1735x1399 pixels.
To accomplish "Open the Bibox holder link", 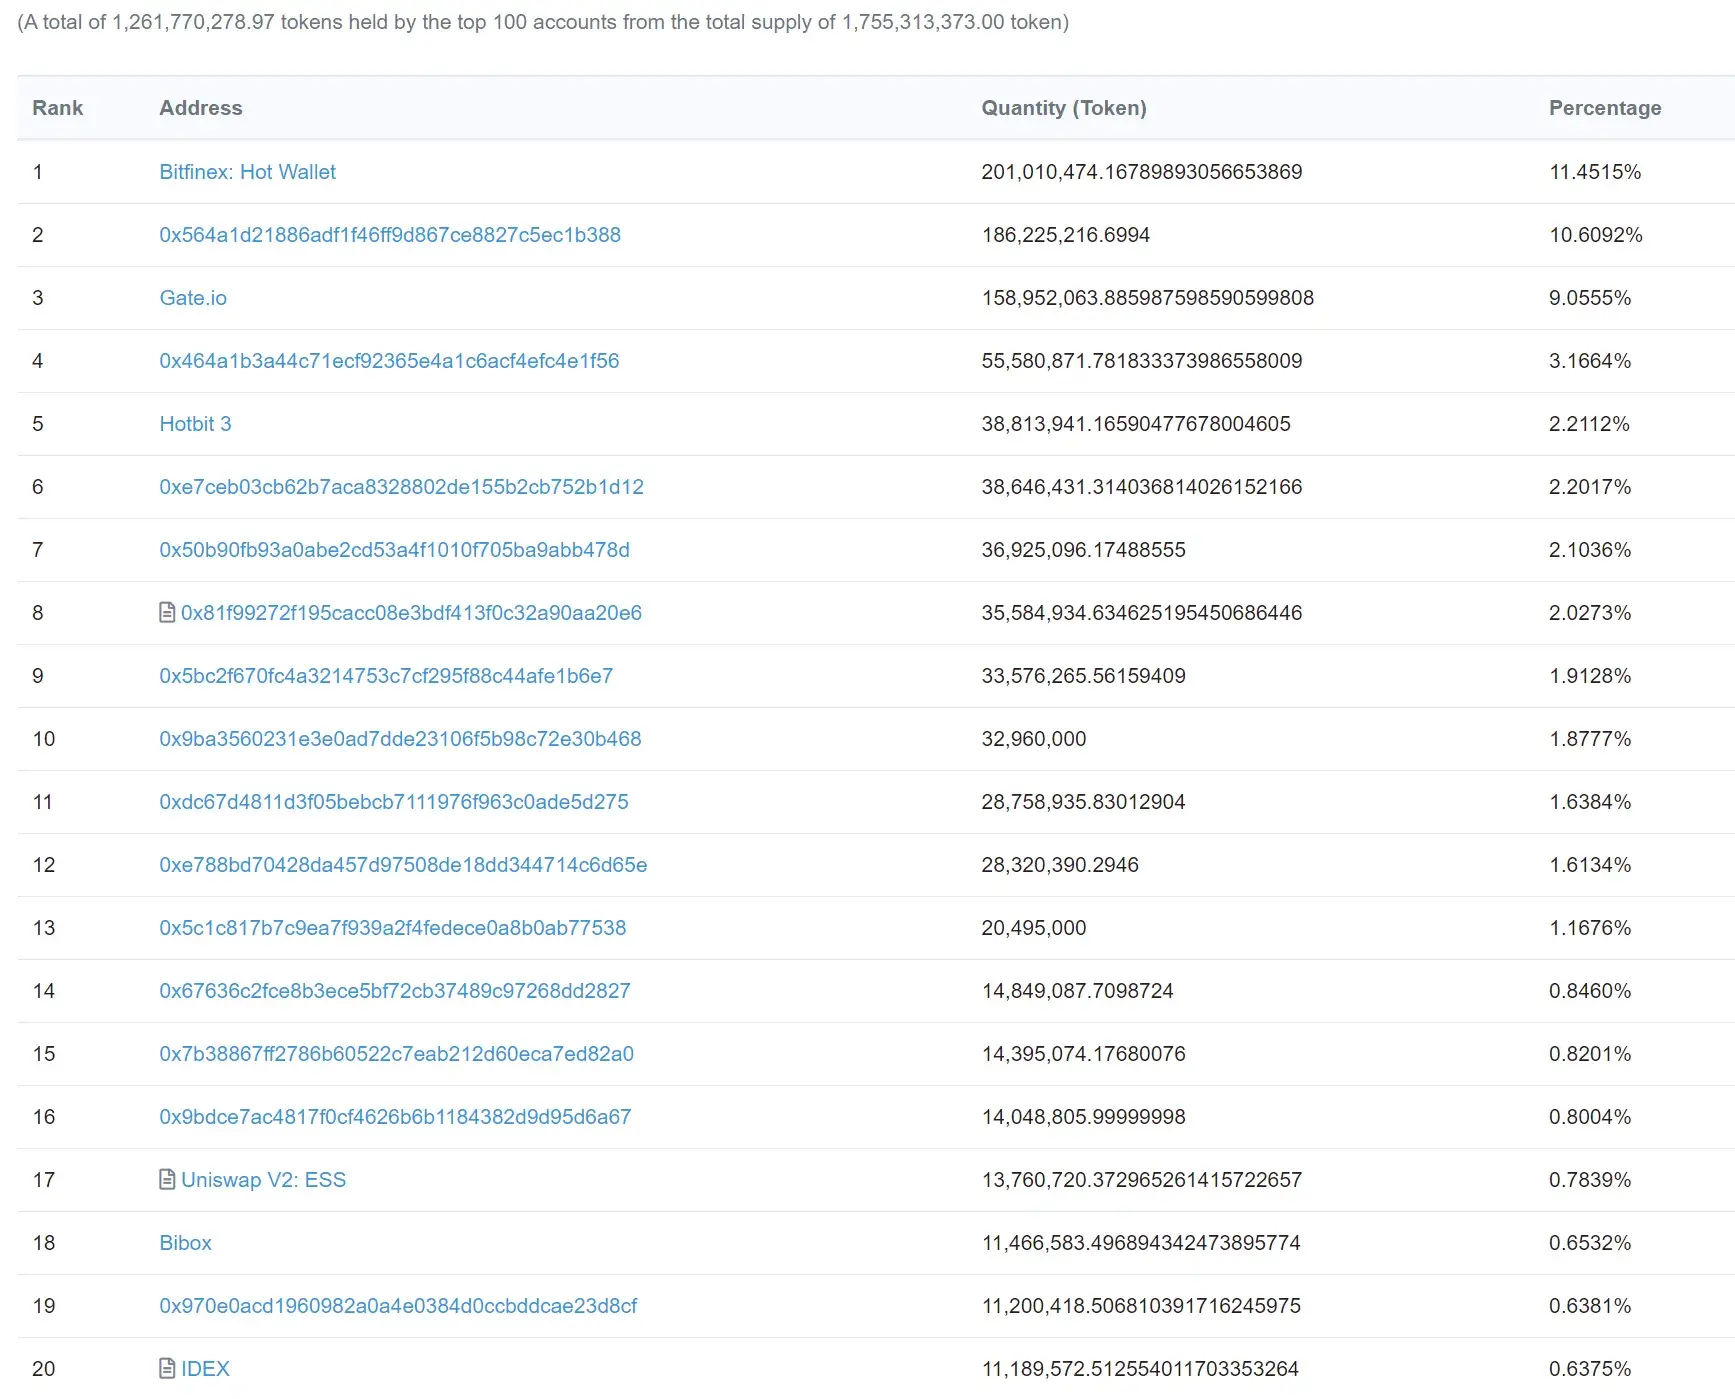I will click(185, 1243).
